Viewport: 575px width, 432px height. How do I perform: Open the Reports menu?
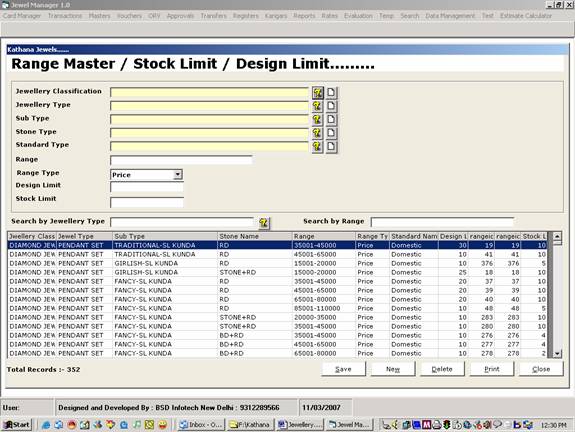click(304, 16)
